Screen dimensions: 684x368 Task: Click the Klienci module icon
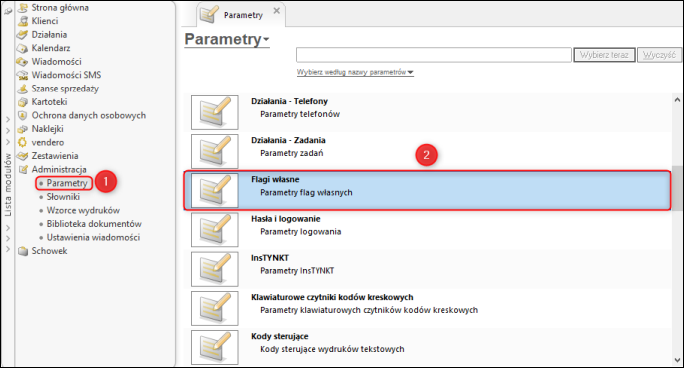pos(23,21)
